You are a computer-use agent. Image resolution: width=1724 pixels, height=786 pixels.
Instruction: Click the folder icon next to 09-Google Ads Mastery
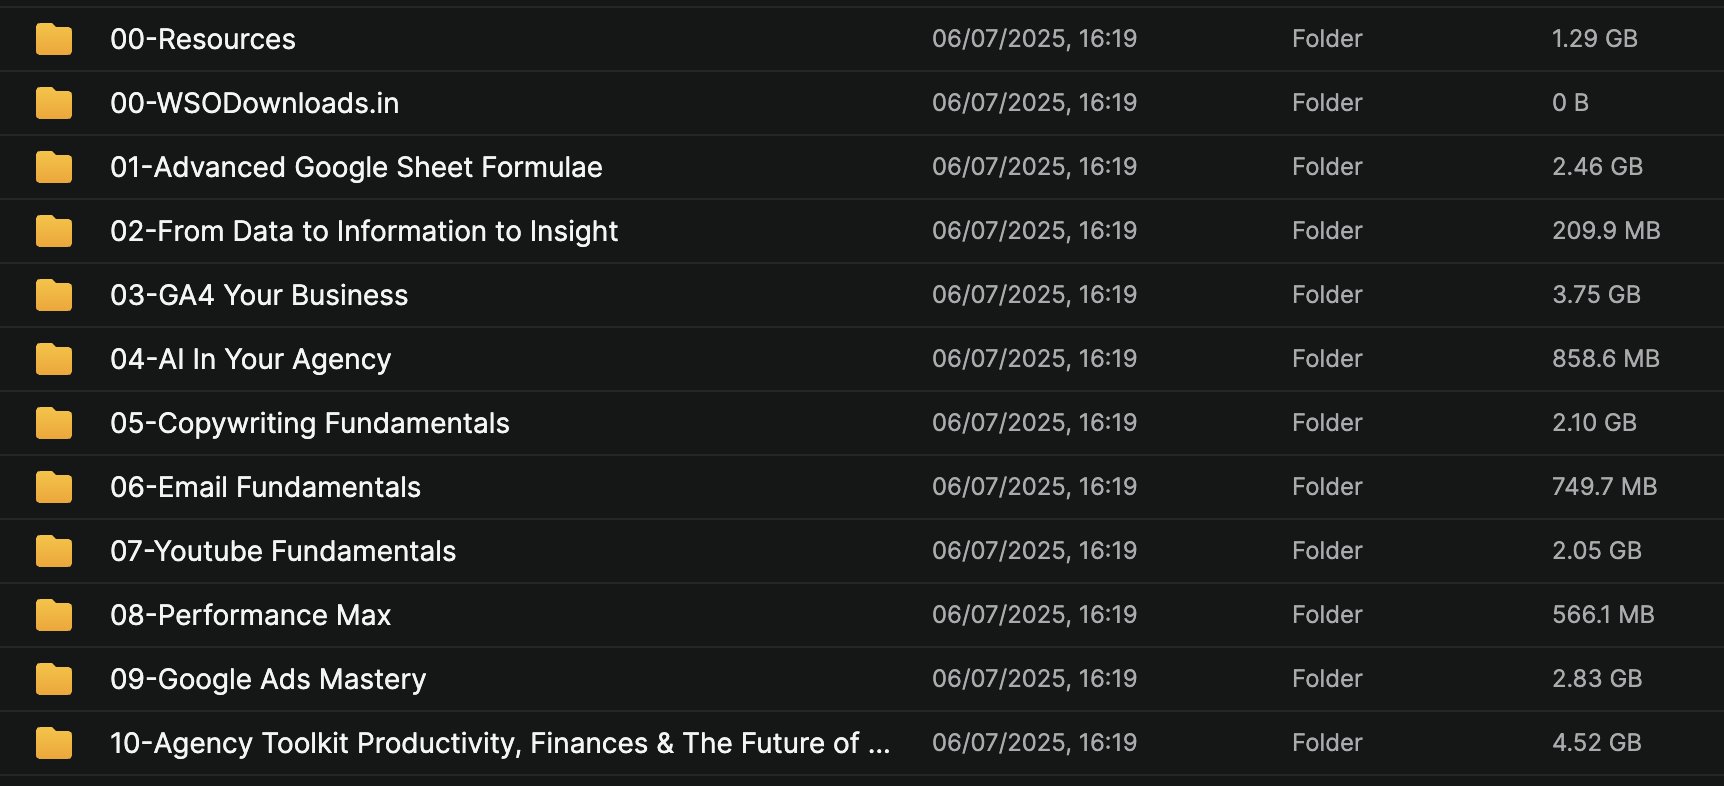pyautogui.click(x=54, y=679)
